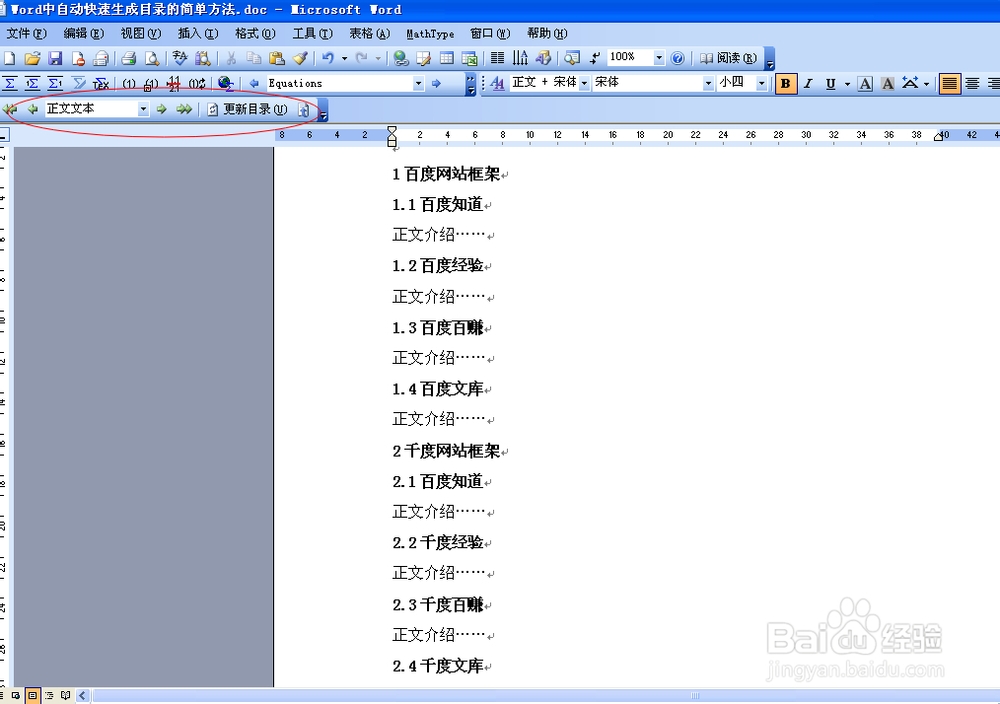The height and width of the screenshot is (704, 1000).
Task: Promote to Heading 1 double arrow
Action: (10, 109)
